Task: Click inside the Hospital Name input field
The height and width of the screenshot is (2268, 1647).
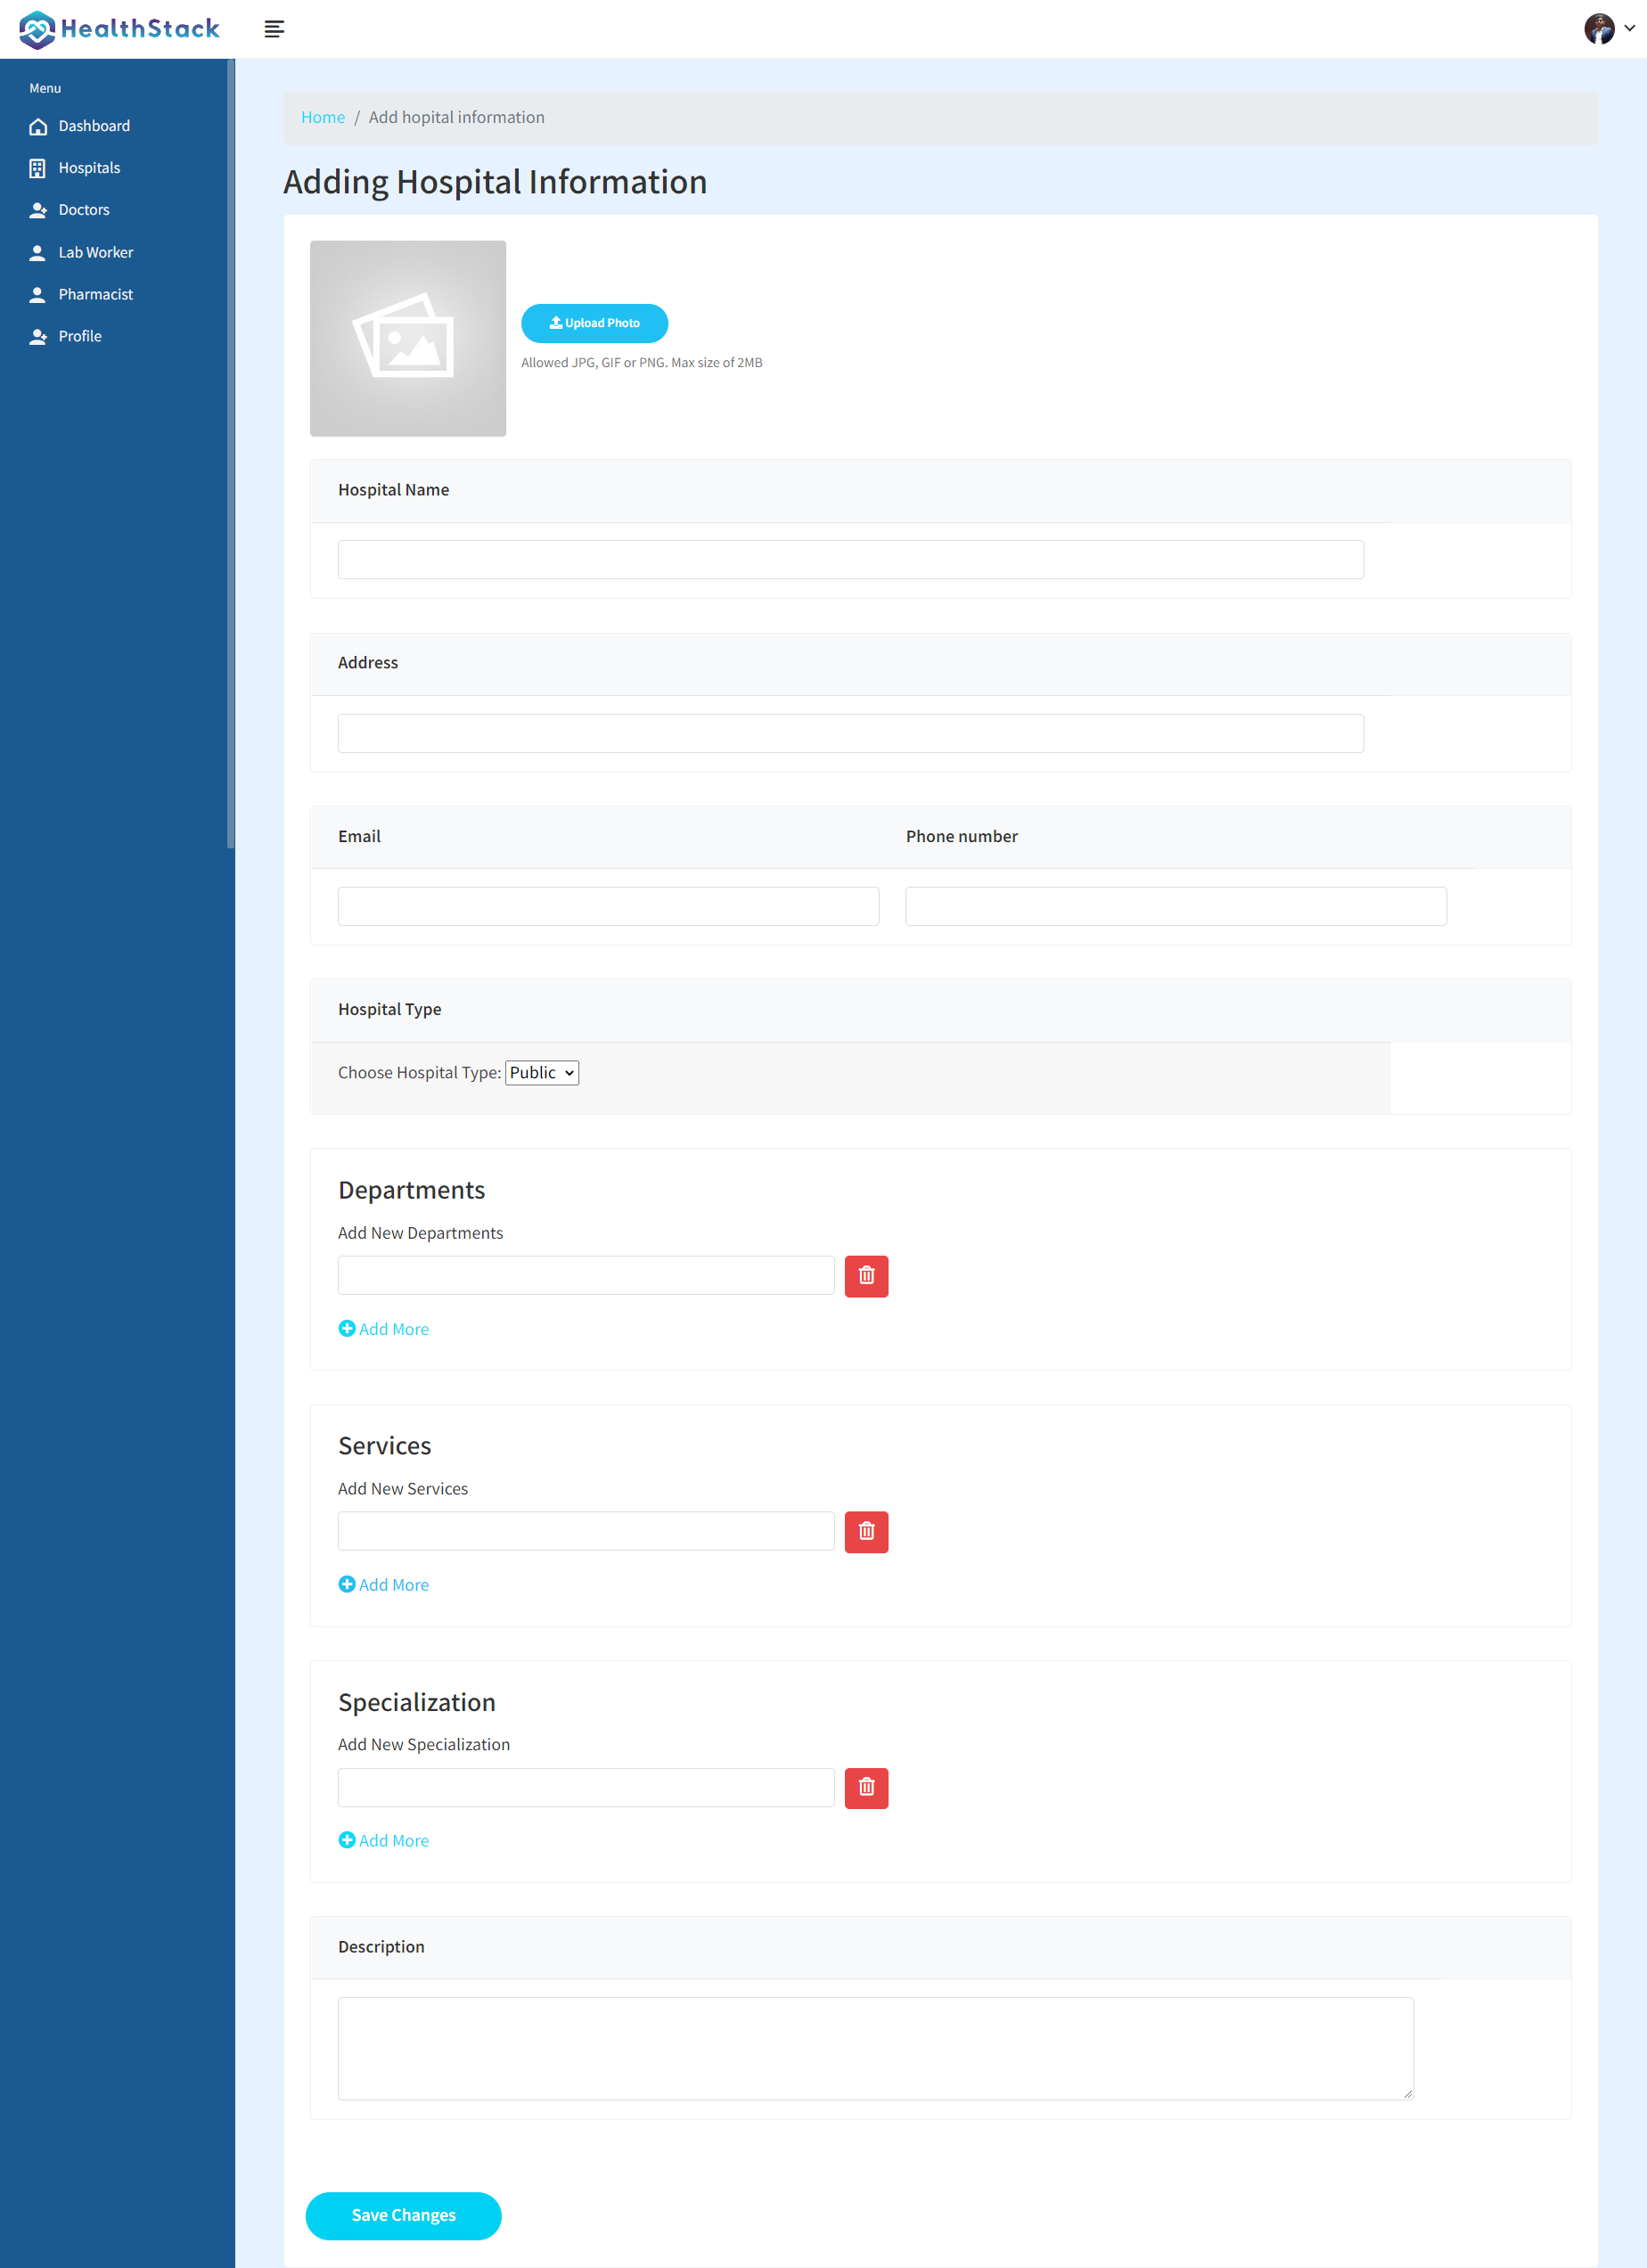Action: tap(849, 559)
